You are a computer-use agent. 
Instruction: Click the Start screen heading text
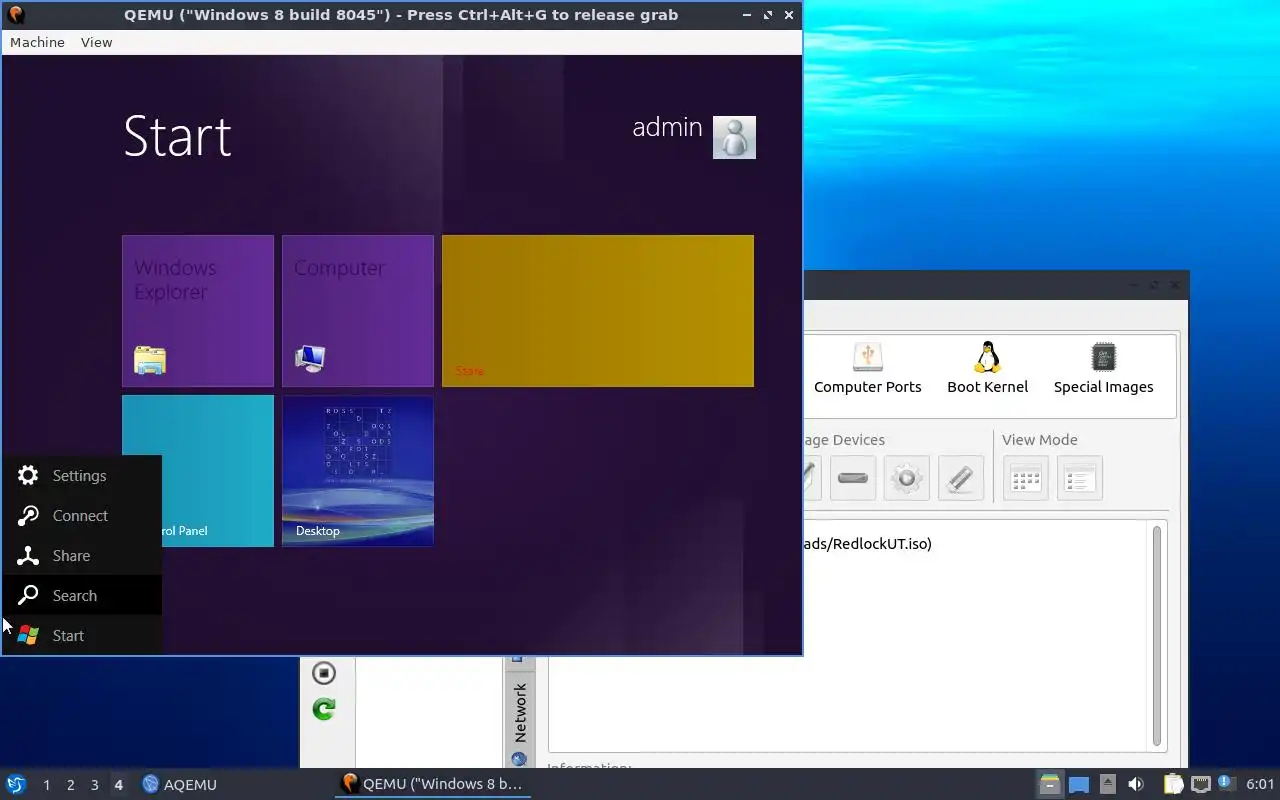177,136
